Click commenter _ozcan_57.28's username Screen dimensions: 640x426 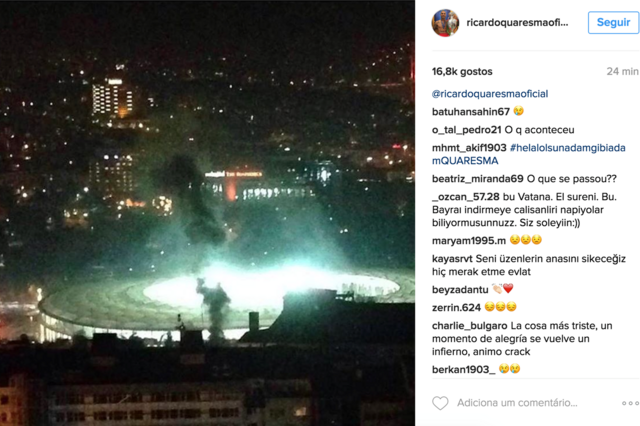tap(466, 197)
